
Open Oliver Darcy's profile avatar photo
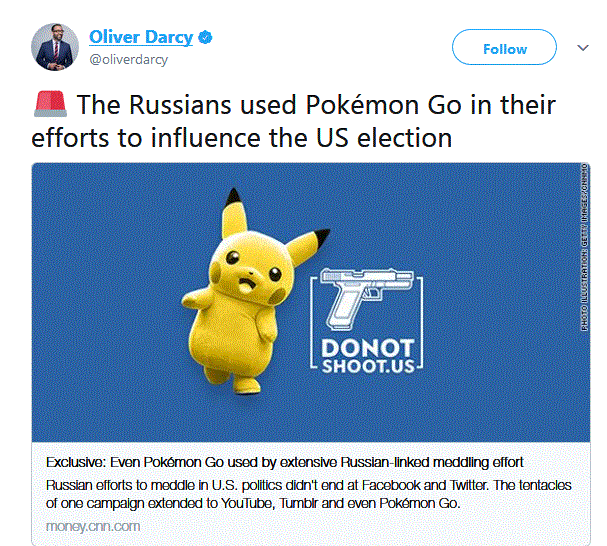(56, 46)
